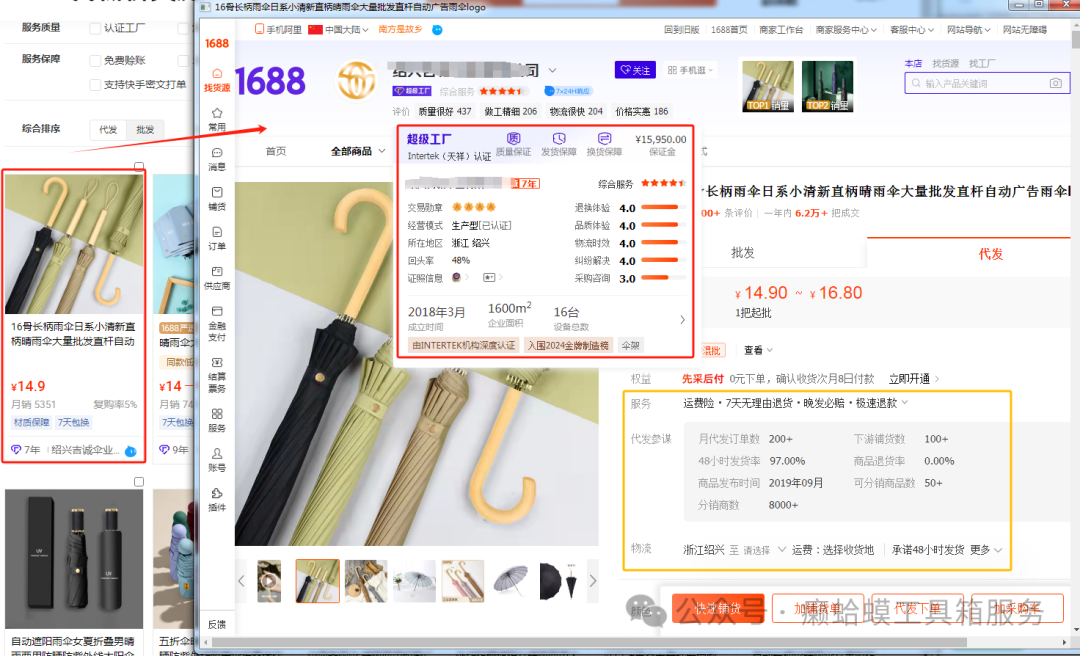Open the 1688首页 link
Viewport: 1080px width, 656px height.
729,30
